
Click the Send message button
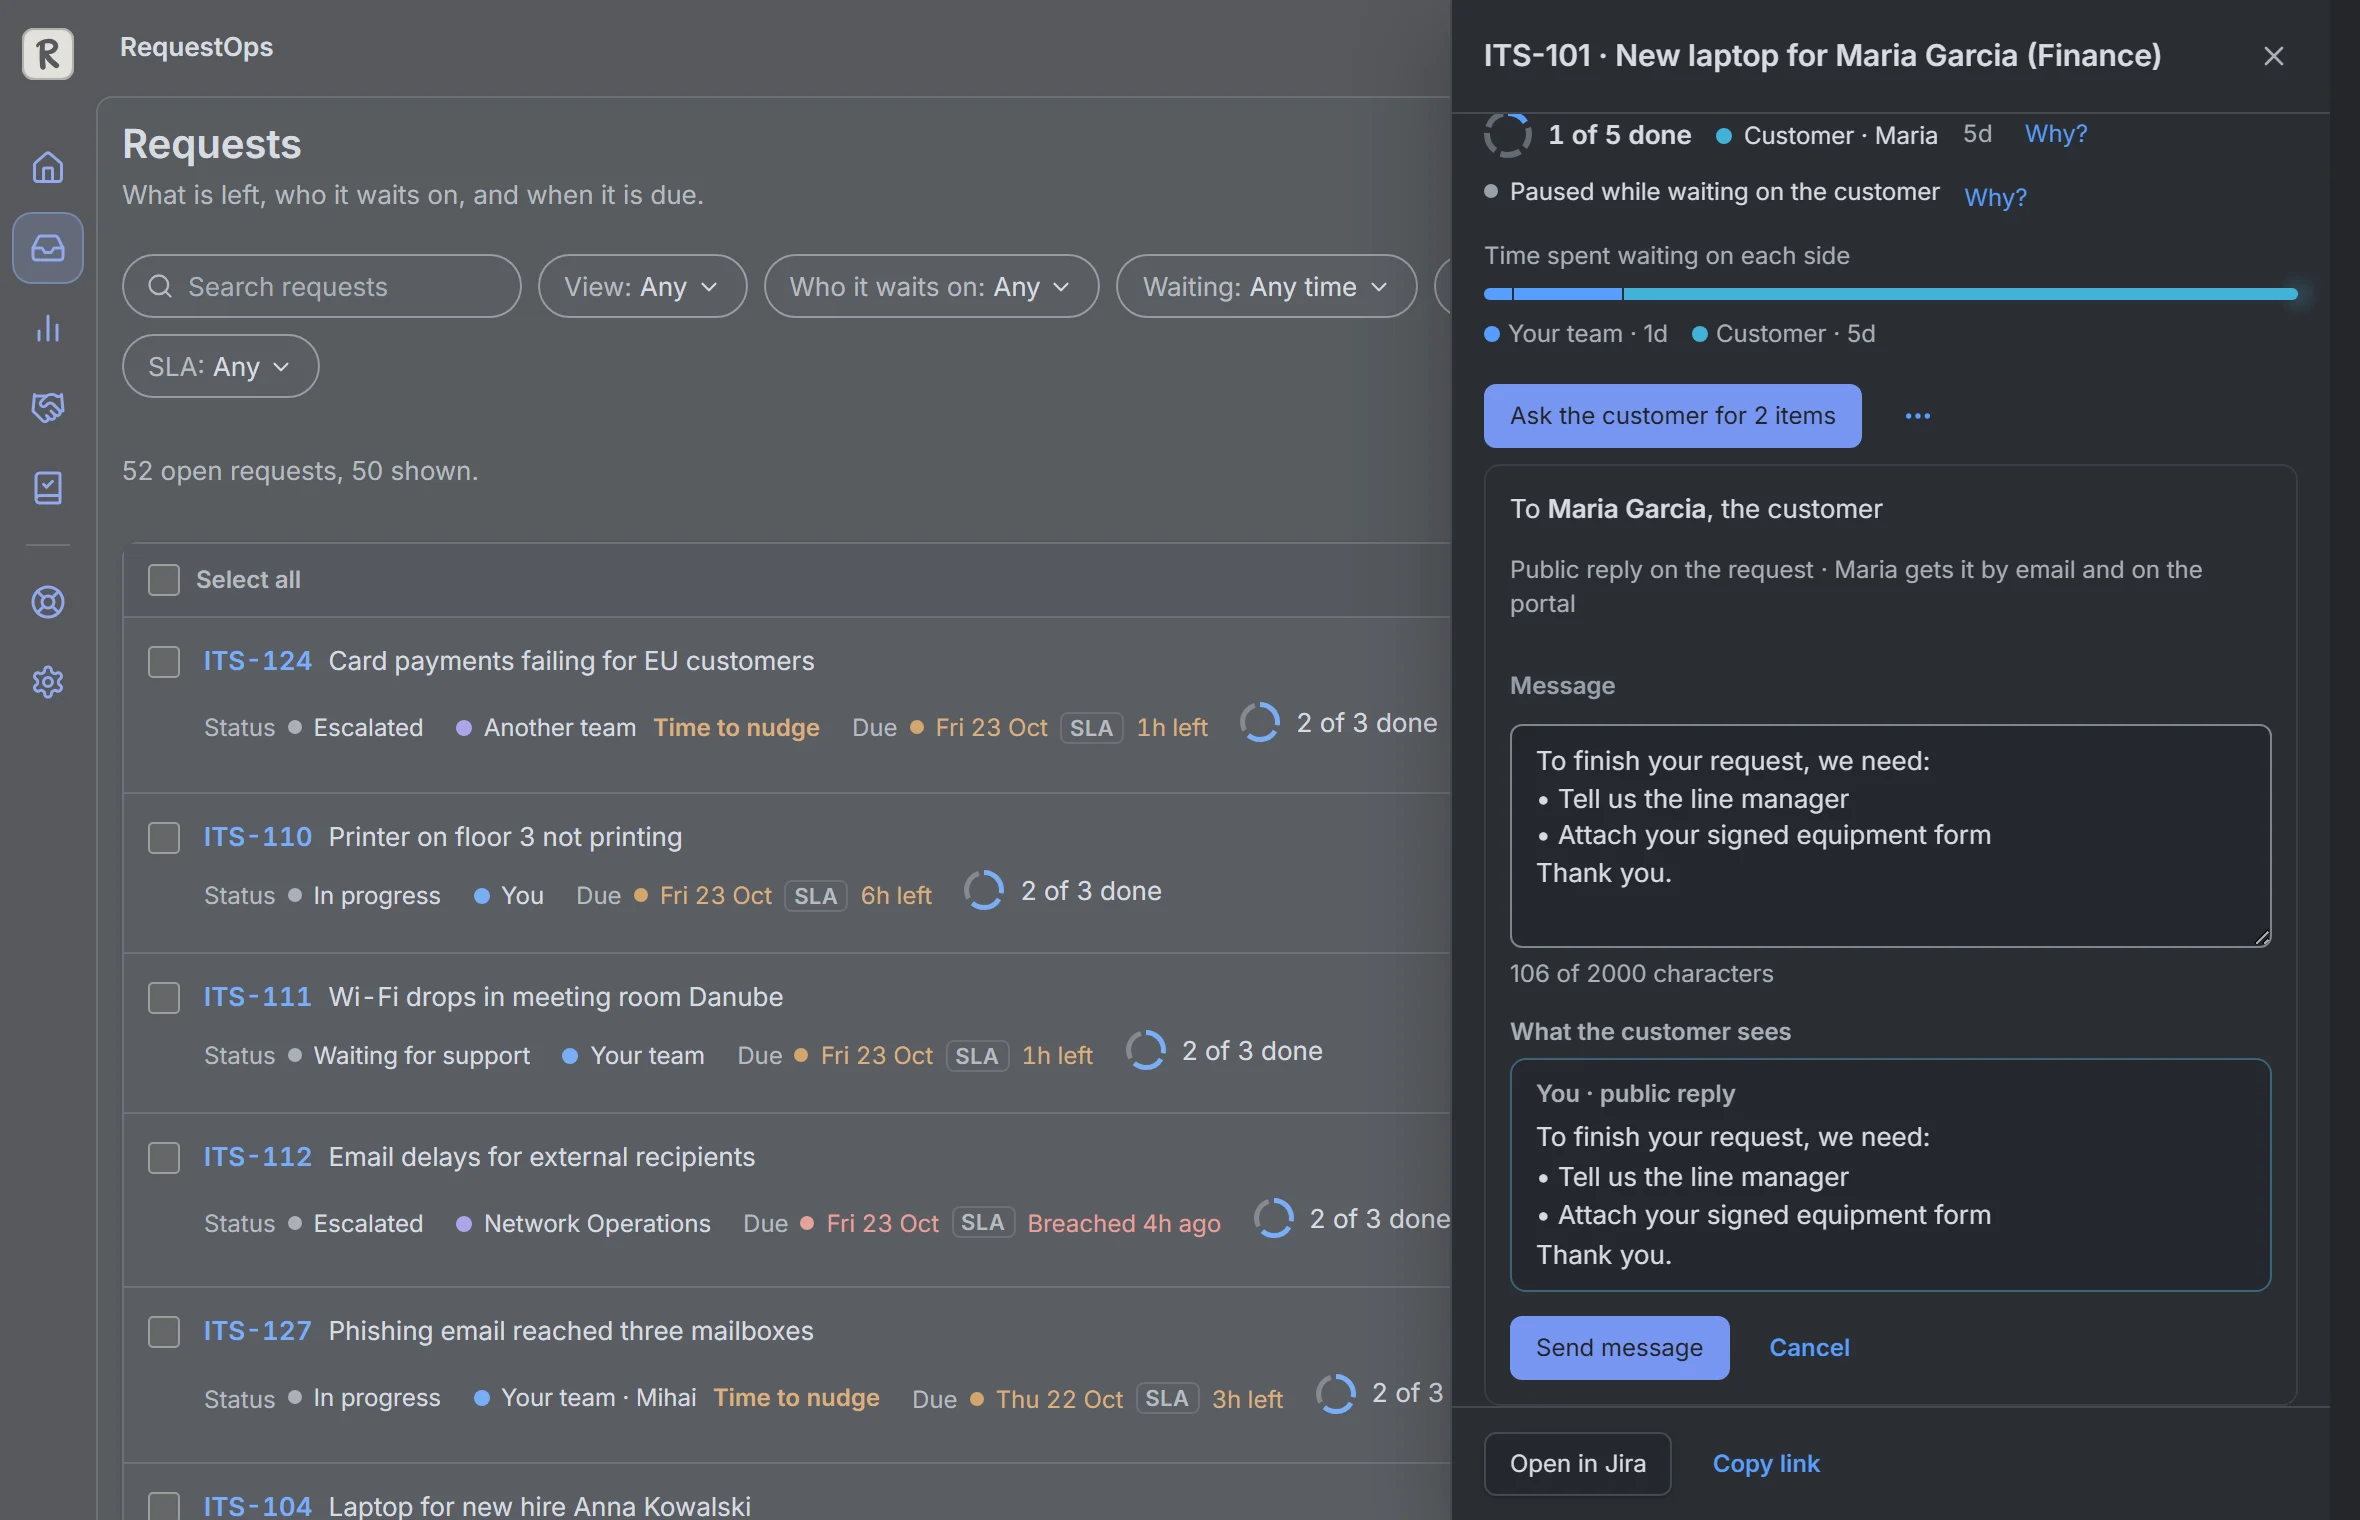click(1619, 1348)
